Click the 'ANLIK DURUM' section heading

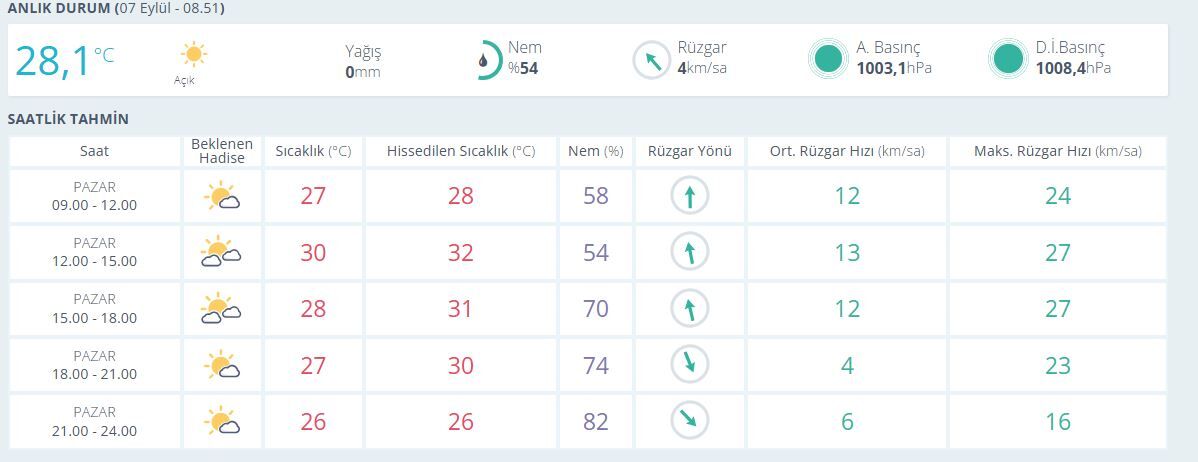(58, 9)
